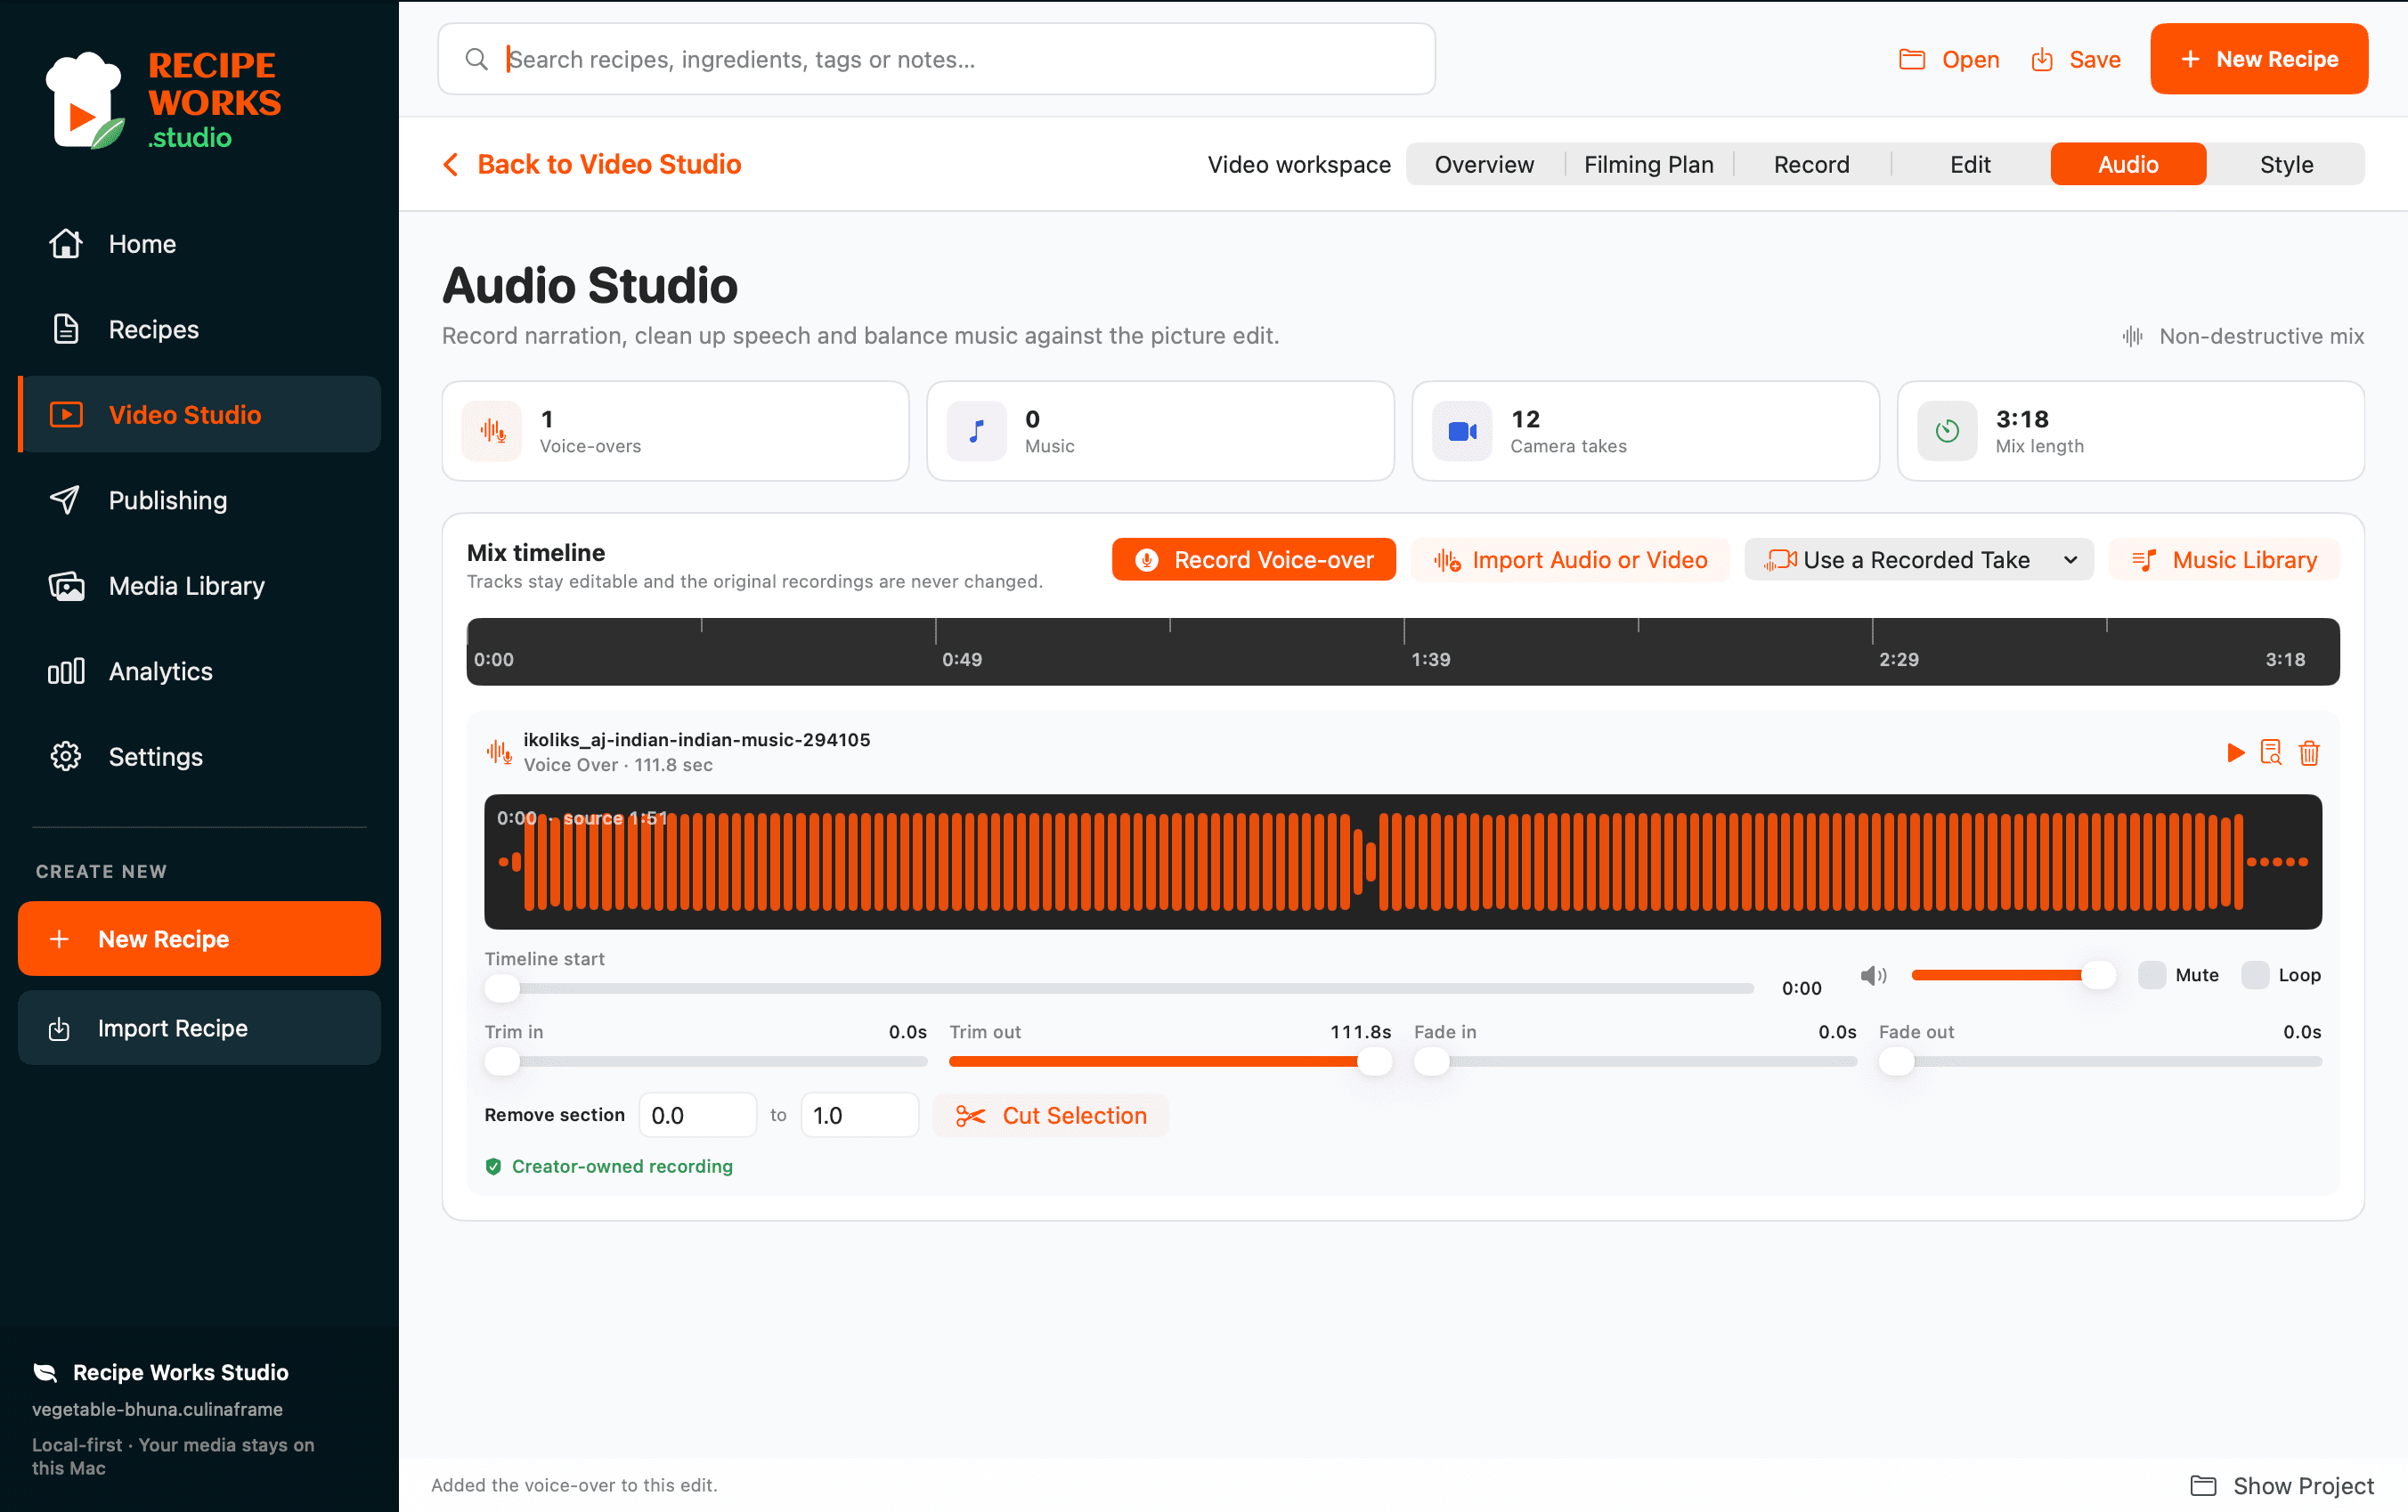Delete the voice-over track with trash icon
2408x1512 pixels.
click(x=2308, y=752)
